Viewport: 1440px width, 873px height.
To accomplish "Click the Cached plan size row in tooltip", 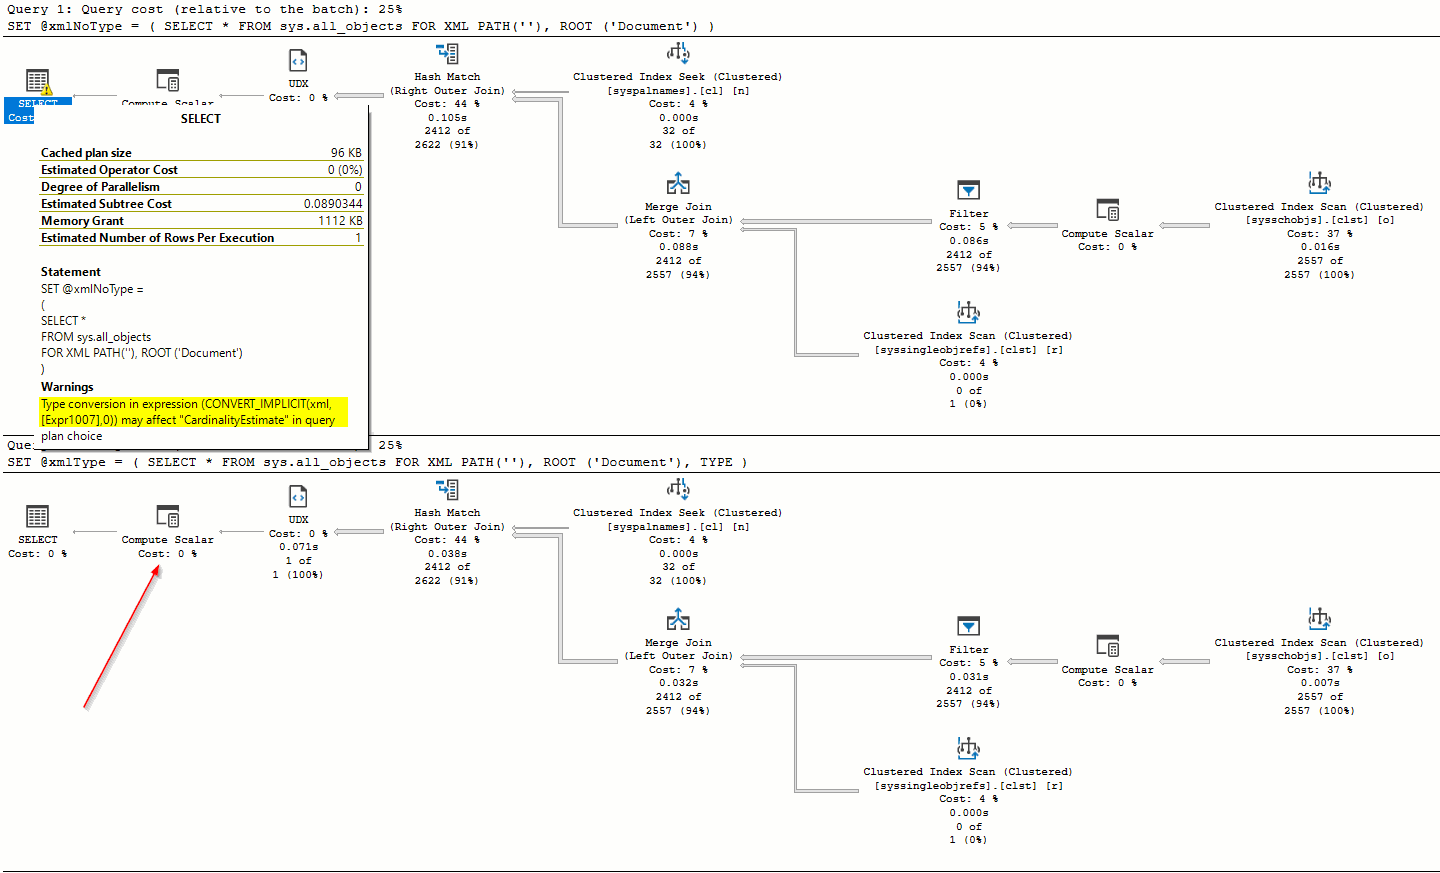I will (201, 153).
